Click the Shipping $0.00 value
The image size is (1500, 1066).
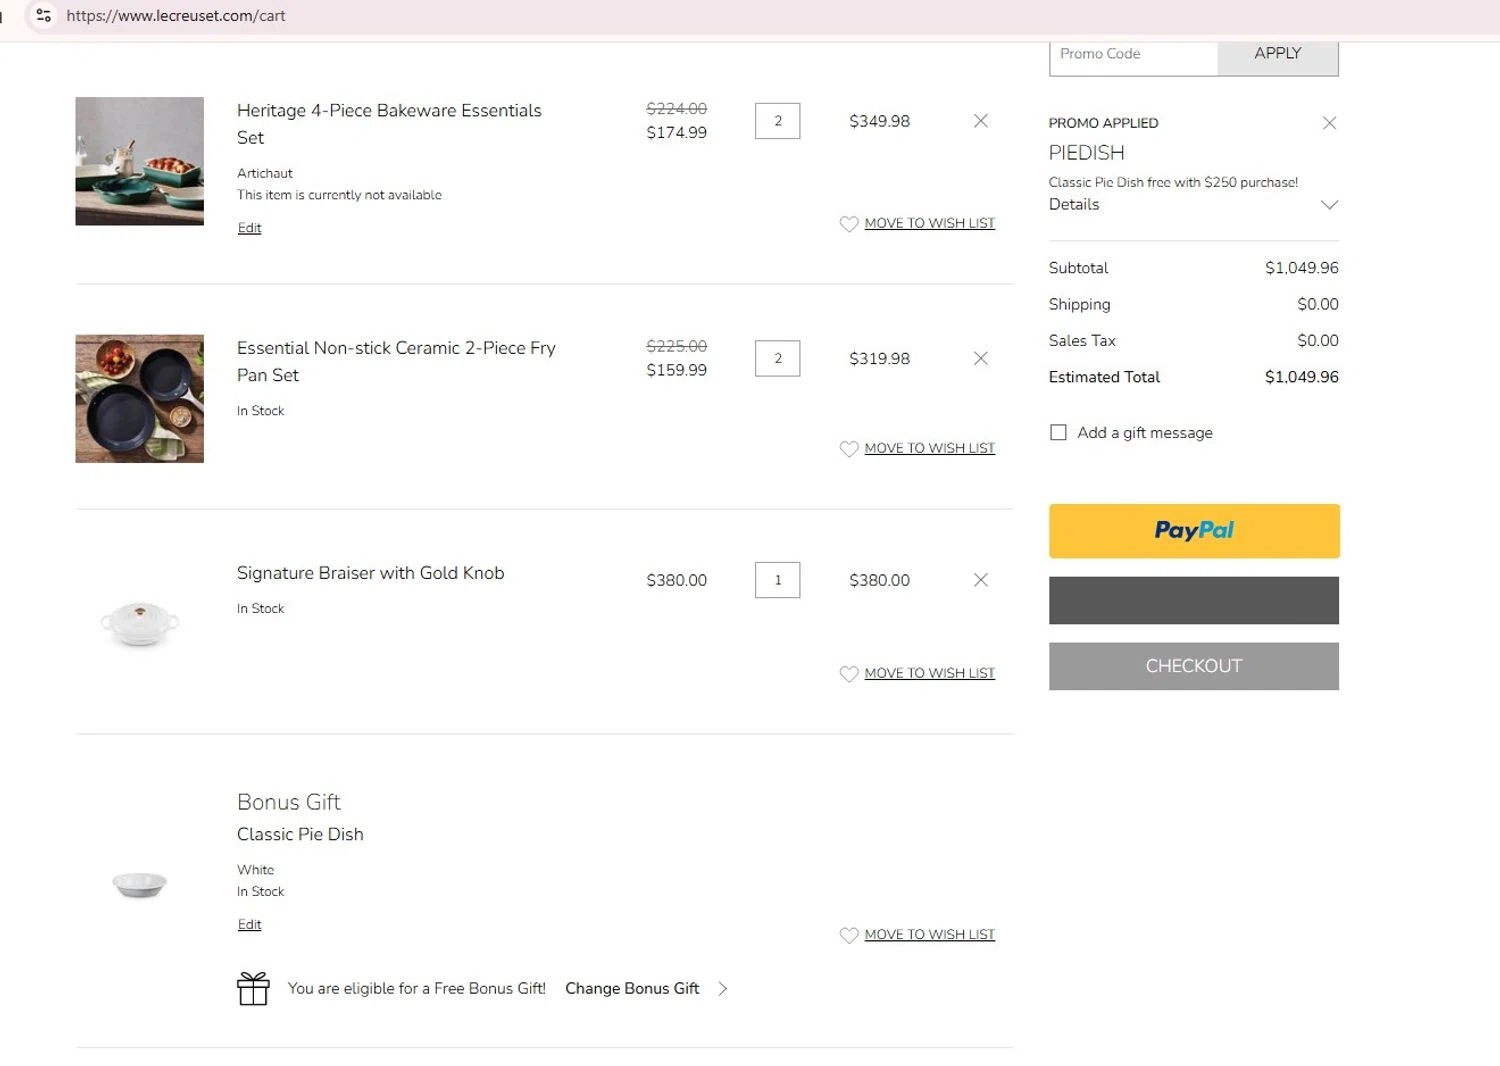pos(1317,304)
